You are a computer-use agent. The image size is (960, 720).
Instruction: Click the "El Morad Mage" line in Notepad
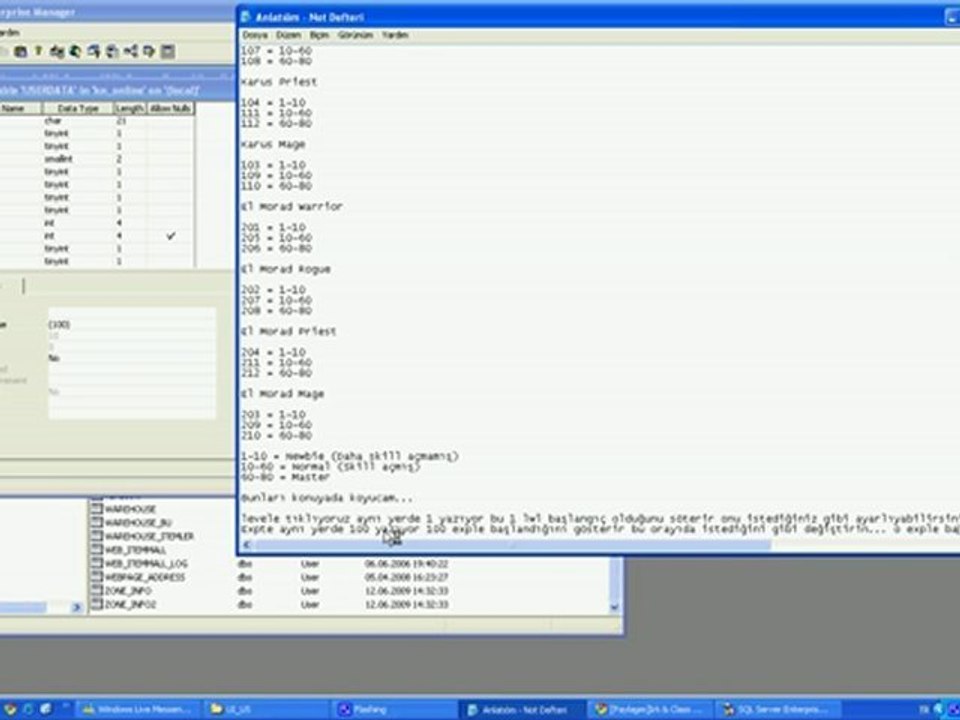tap(282, 394)
